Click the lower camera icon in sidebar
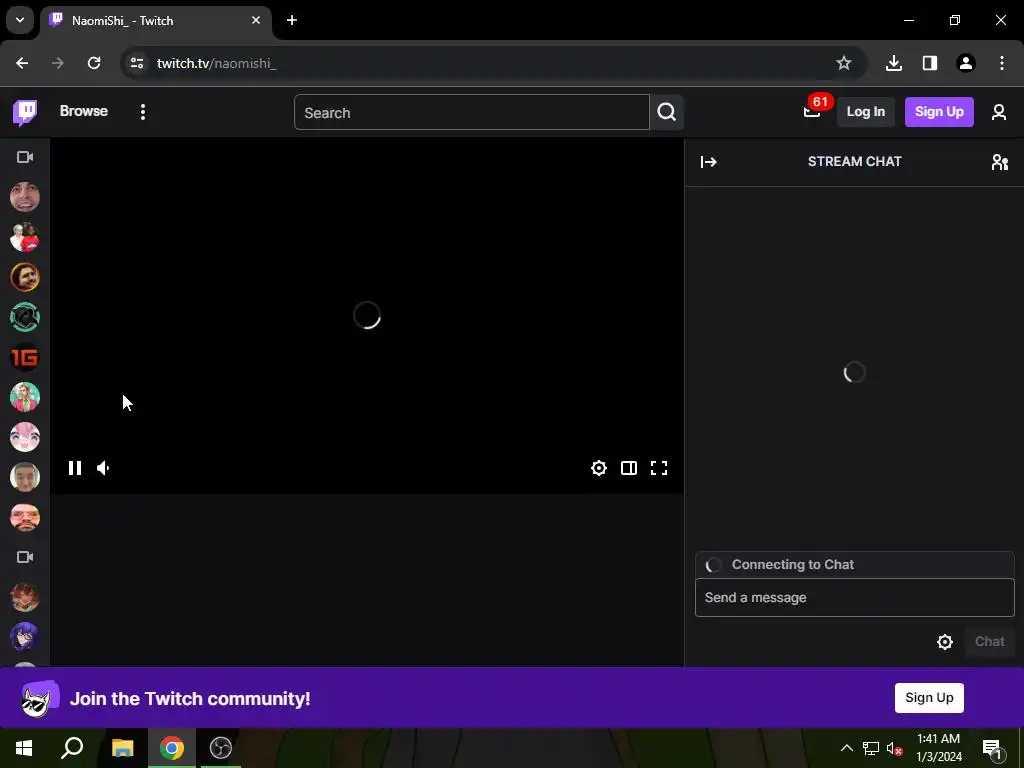The height and width of the screenshot is (768, 1024). tap(25, 557)
